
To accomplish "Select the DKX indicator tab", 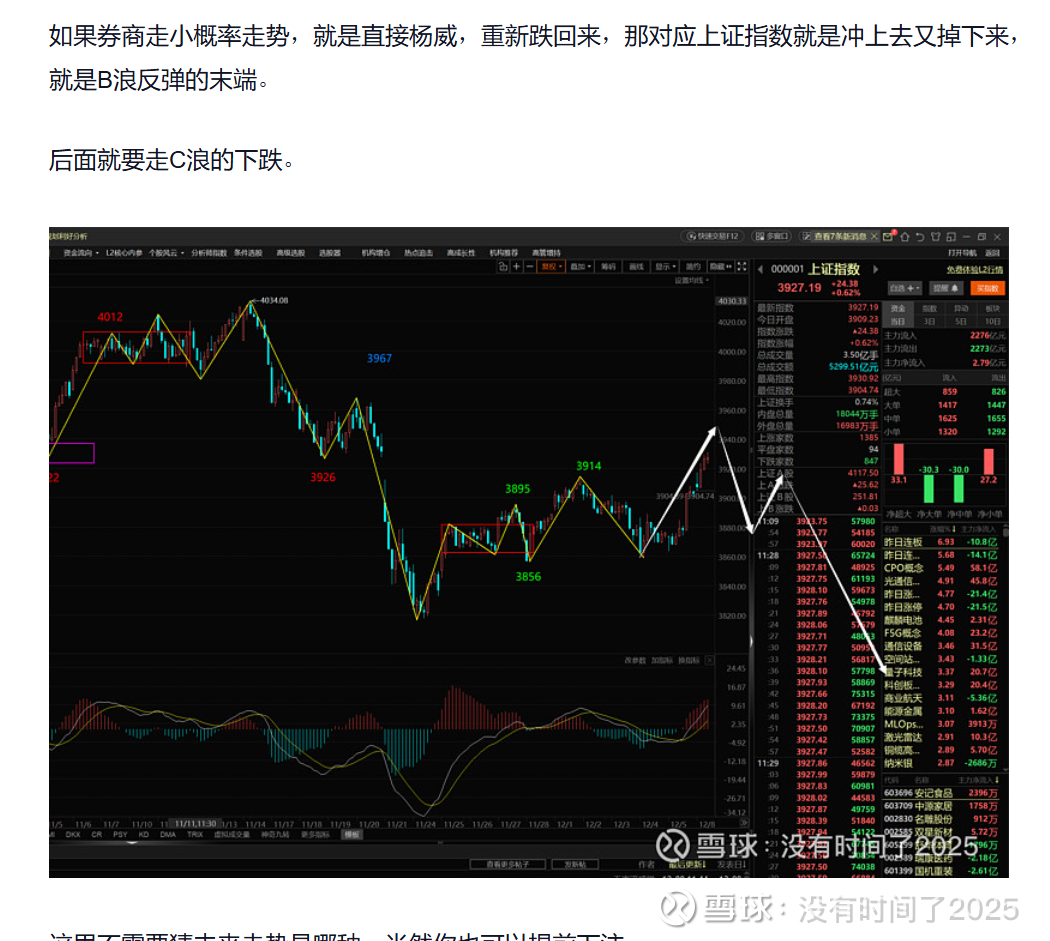I will point(73,835).
